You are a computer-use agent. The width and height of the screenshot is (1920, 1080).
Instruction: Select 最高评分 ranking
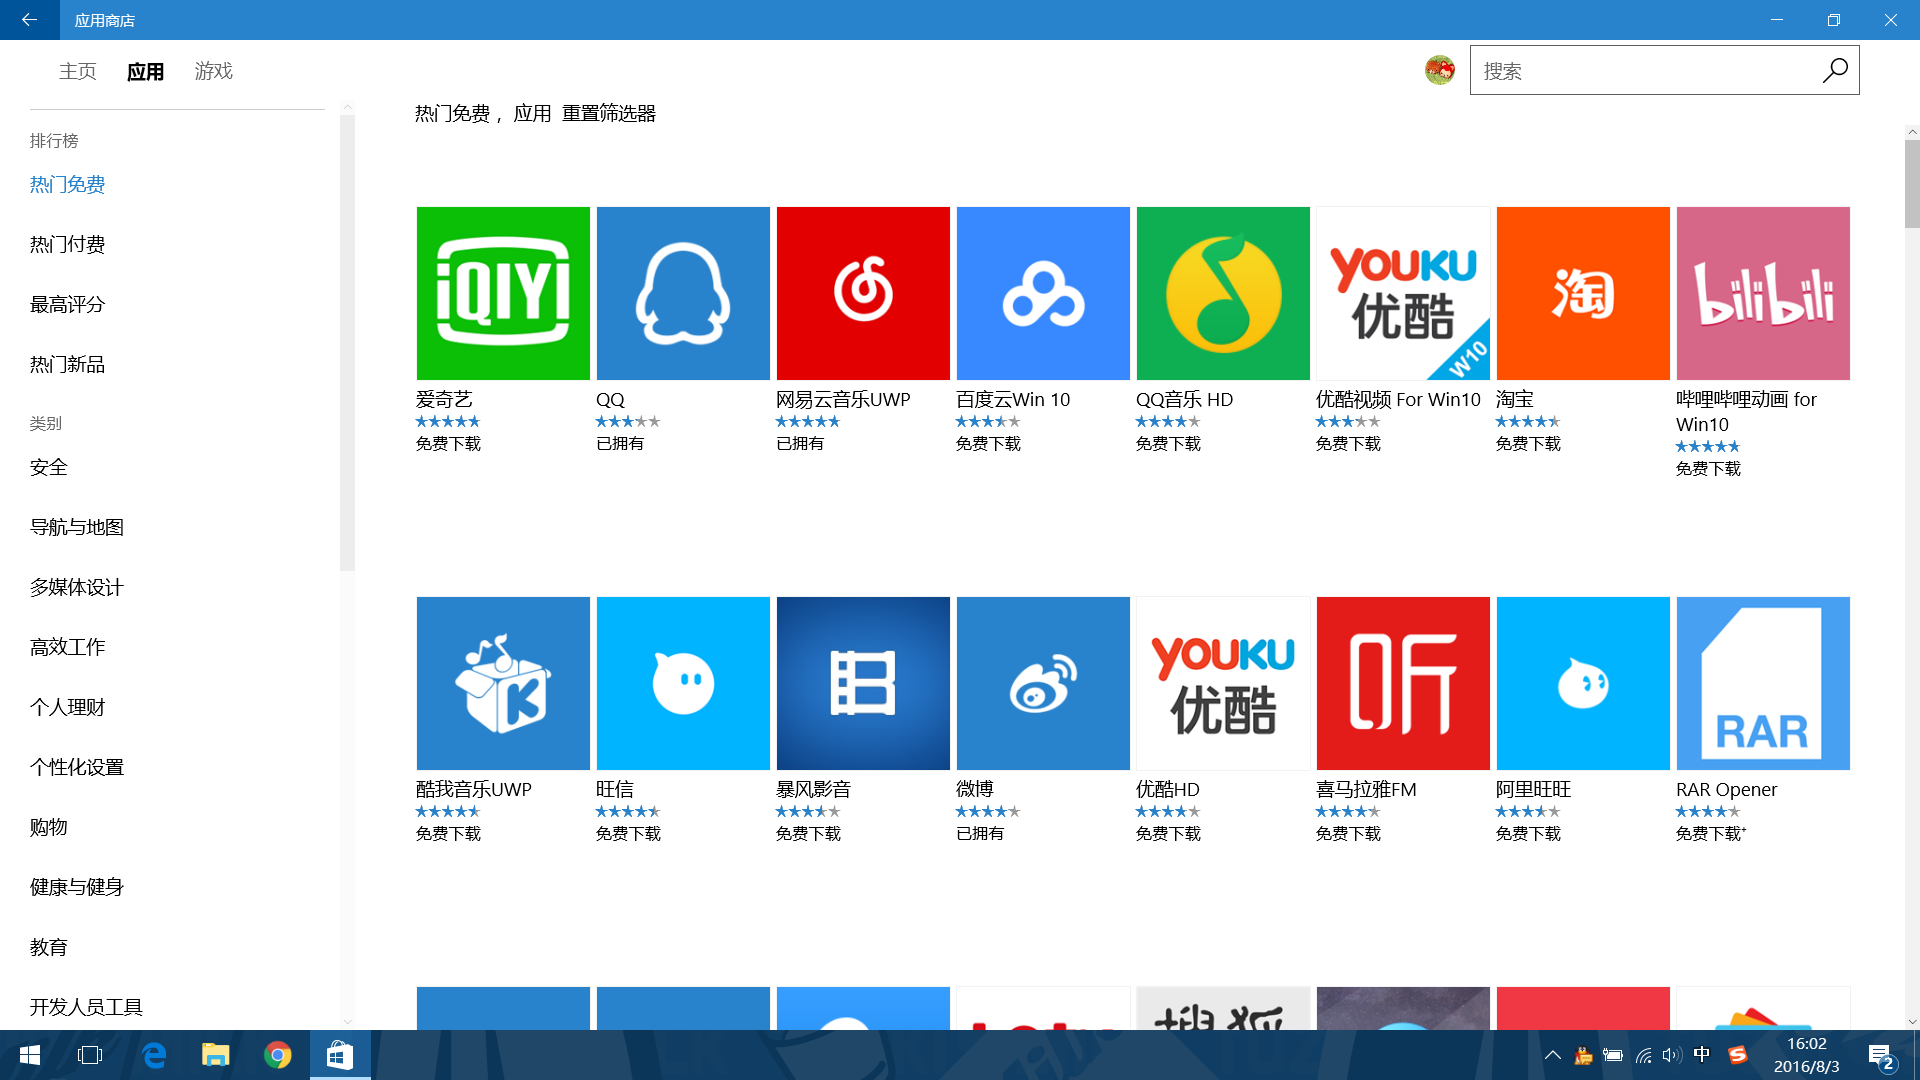pos(68,304)
